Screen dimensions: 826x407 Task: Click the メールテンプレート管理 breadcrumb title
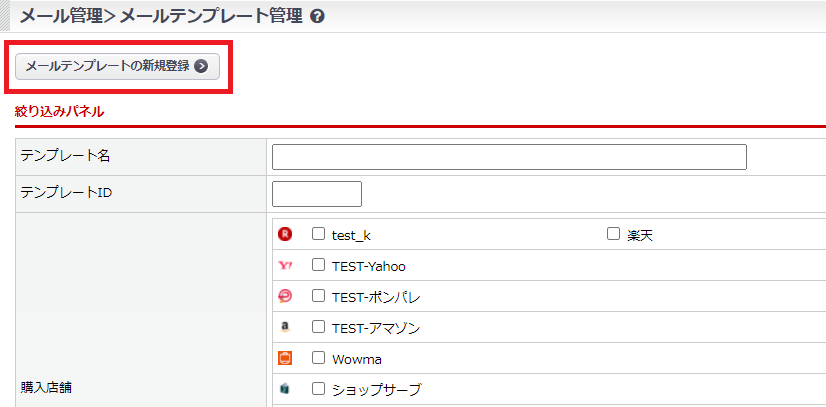[210, 16]
